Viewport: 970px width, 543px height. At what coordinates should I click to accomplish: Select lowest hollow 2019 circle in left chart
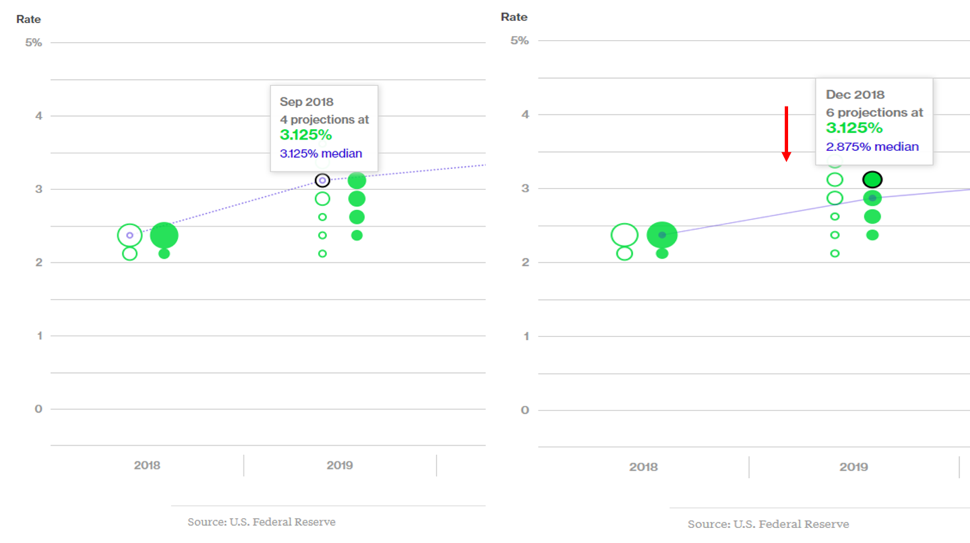323,254
